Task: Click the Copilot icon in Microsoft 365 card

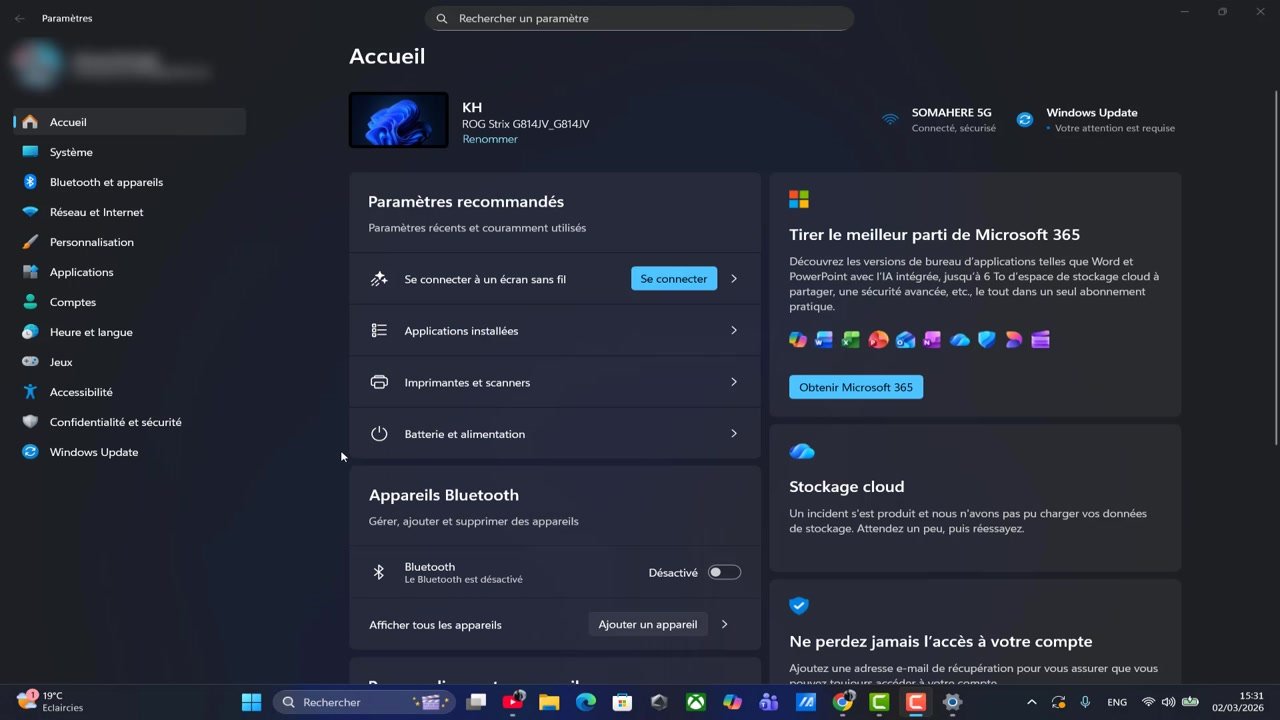Action: pyautogui.click(x=798, y=340)
